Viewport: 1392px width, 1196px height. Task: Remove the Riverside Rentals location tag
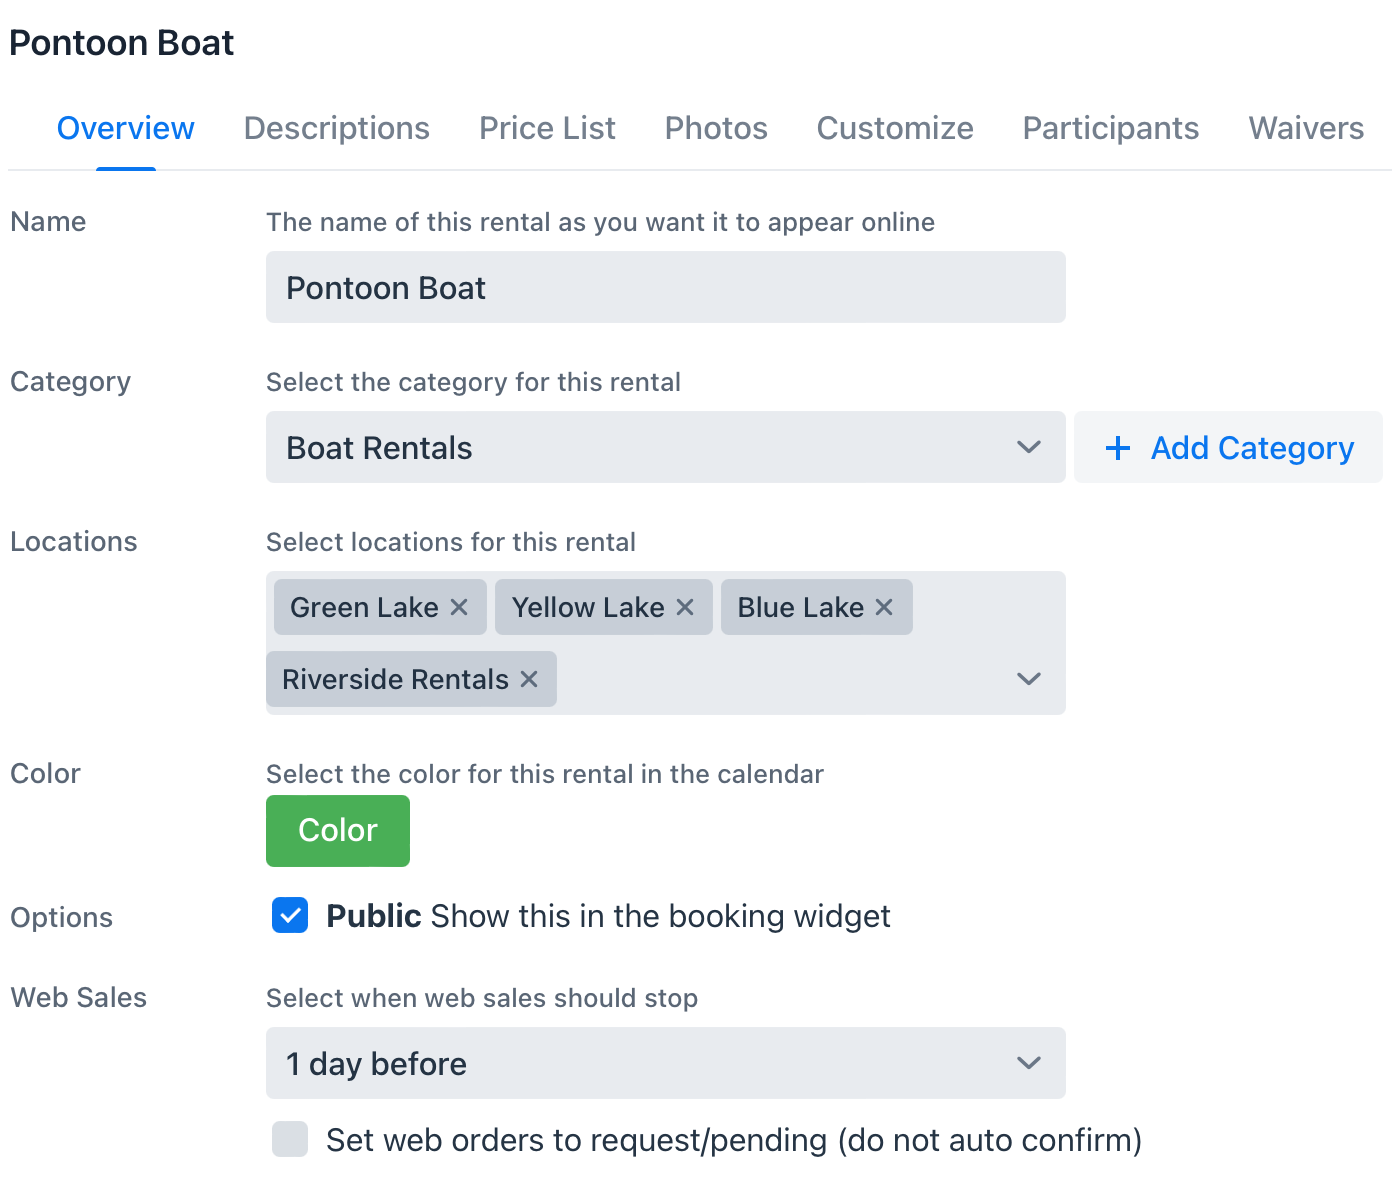(x=529, y=679)
